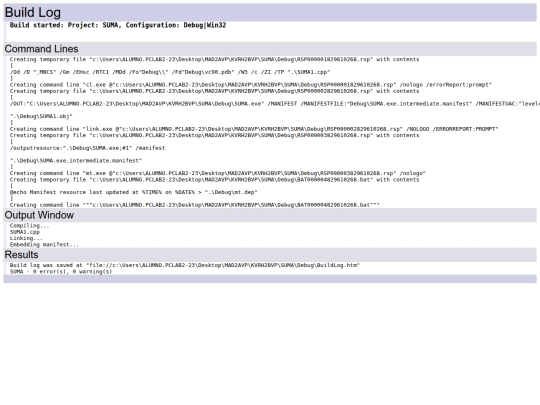Select the 'Build started: Project: SUMA' line
This screenshot has width=540, height=405.
[118, 25]
